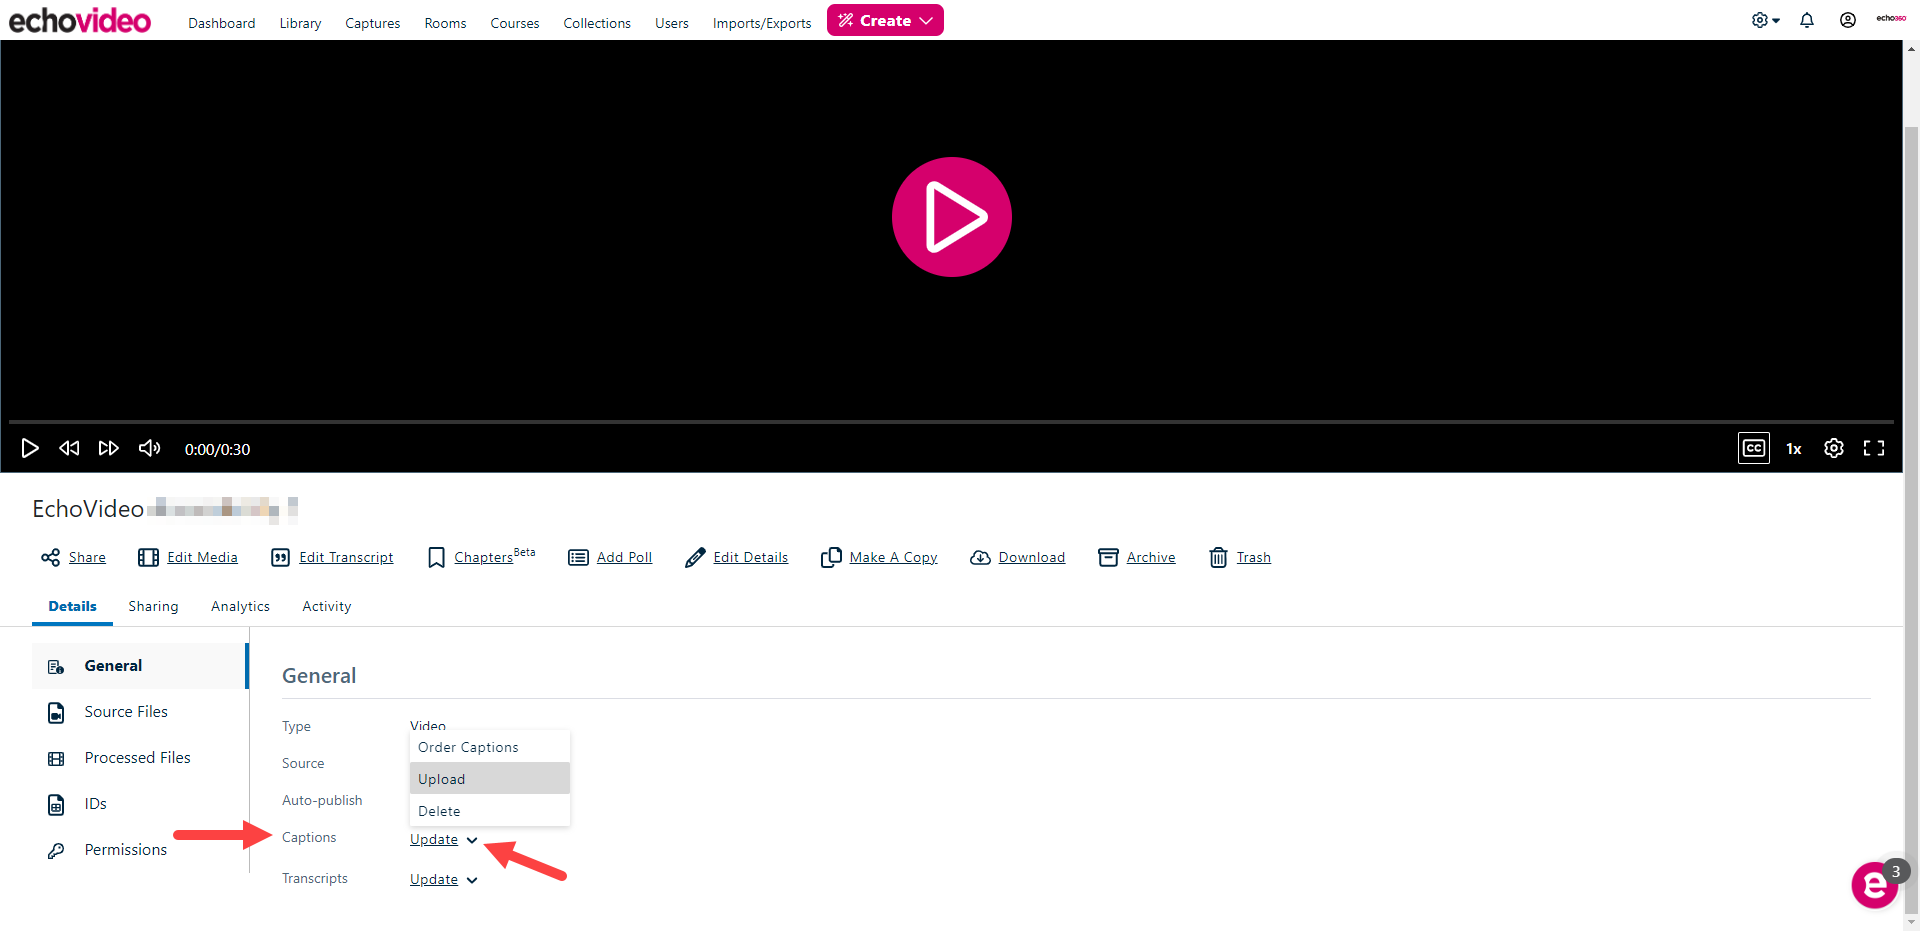This screenshot has width=1920, height=931.
Task: Open the Library page
Action: click(300, 23)
